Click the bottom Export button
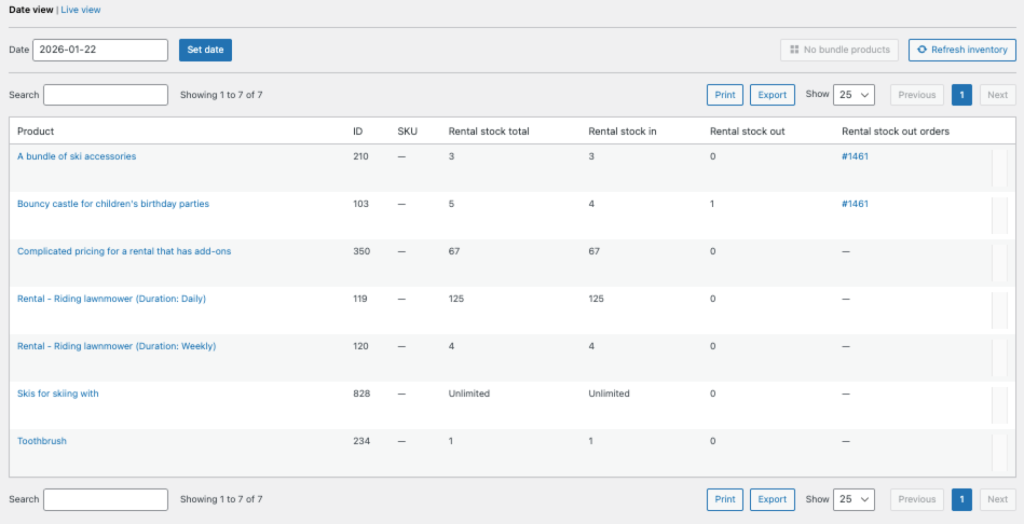The image size is (1024, 524). (772, 499)
